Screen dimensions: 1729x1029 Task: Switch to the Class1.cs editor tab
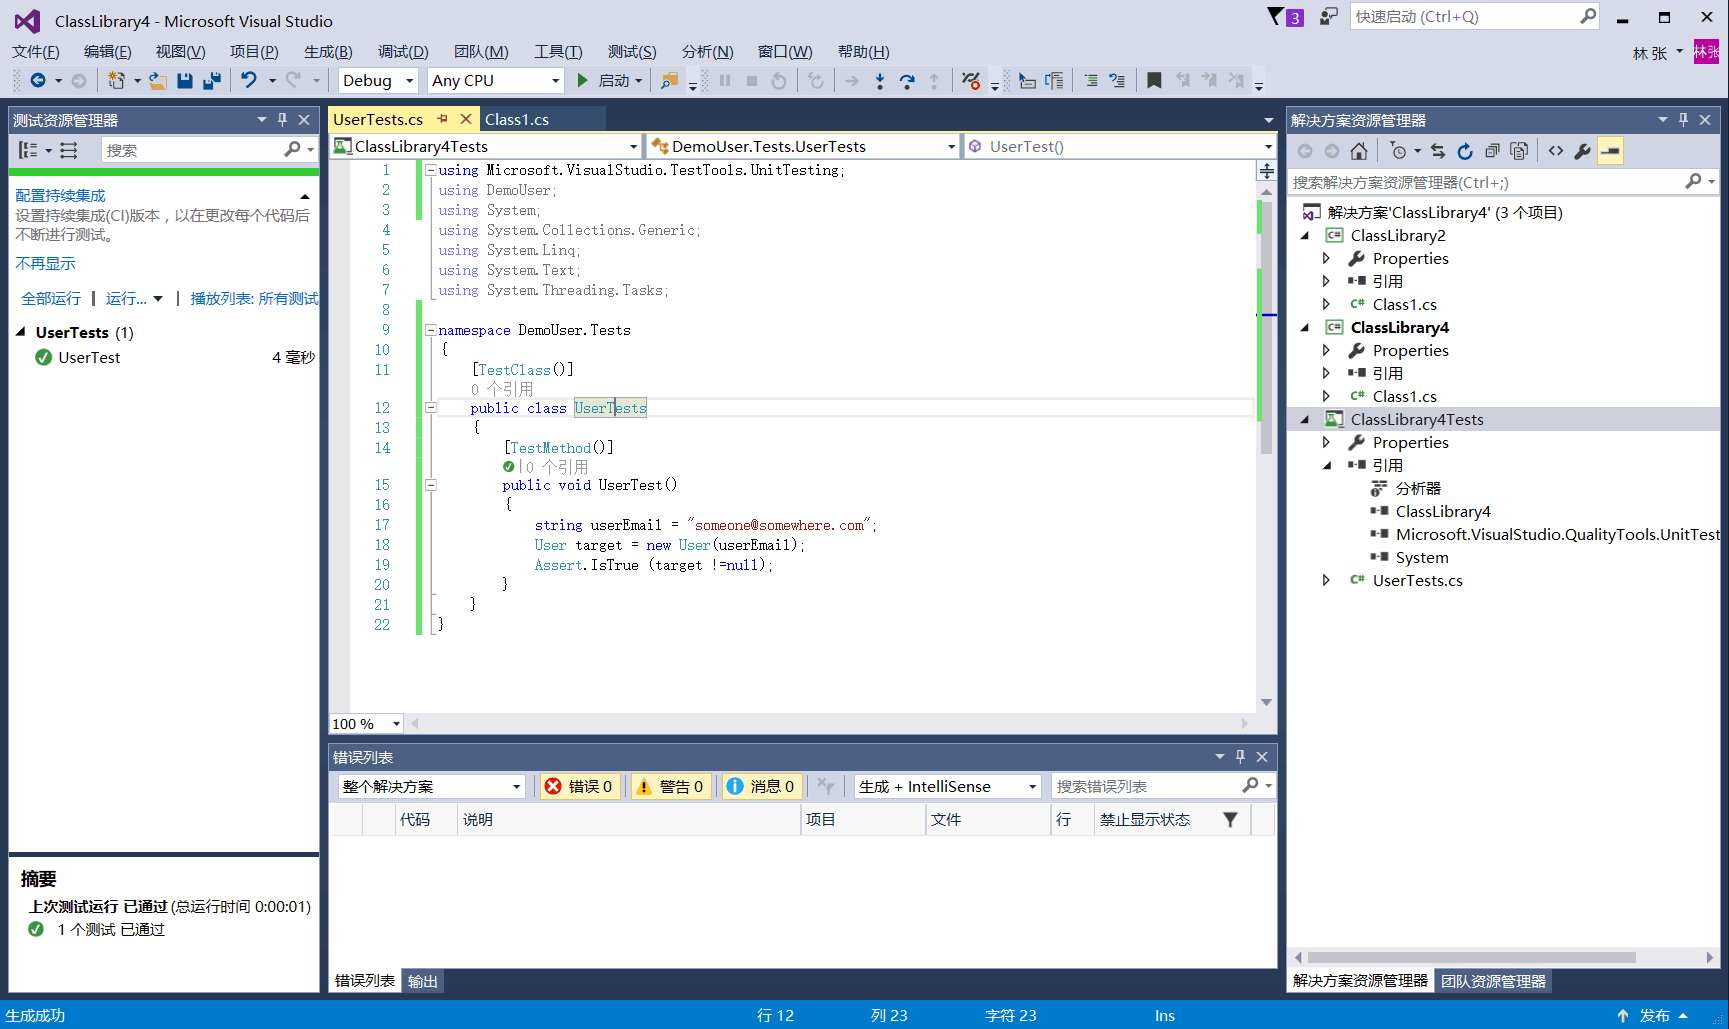[516, 120]
